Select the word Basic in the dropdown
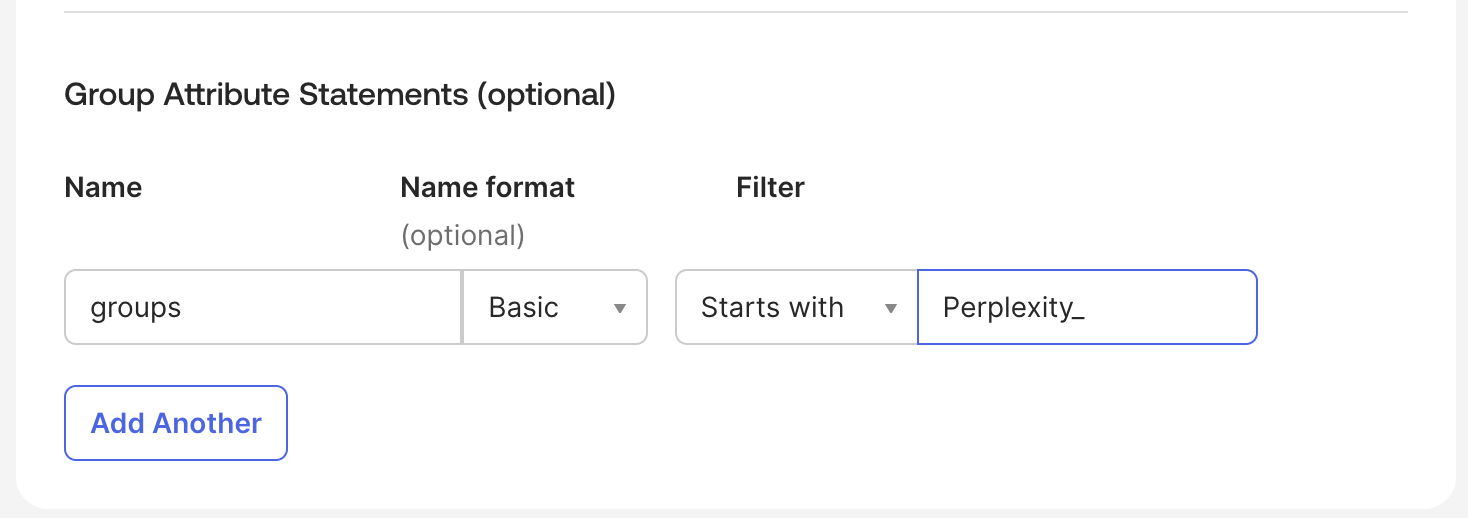The image size is (1468, 518). [x=524, y=307]
